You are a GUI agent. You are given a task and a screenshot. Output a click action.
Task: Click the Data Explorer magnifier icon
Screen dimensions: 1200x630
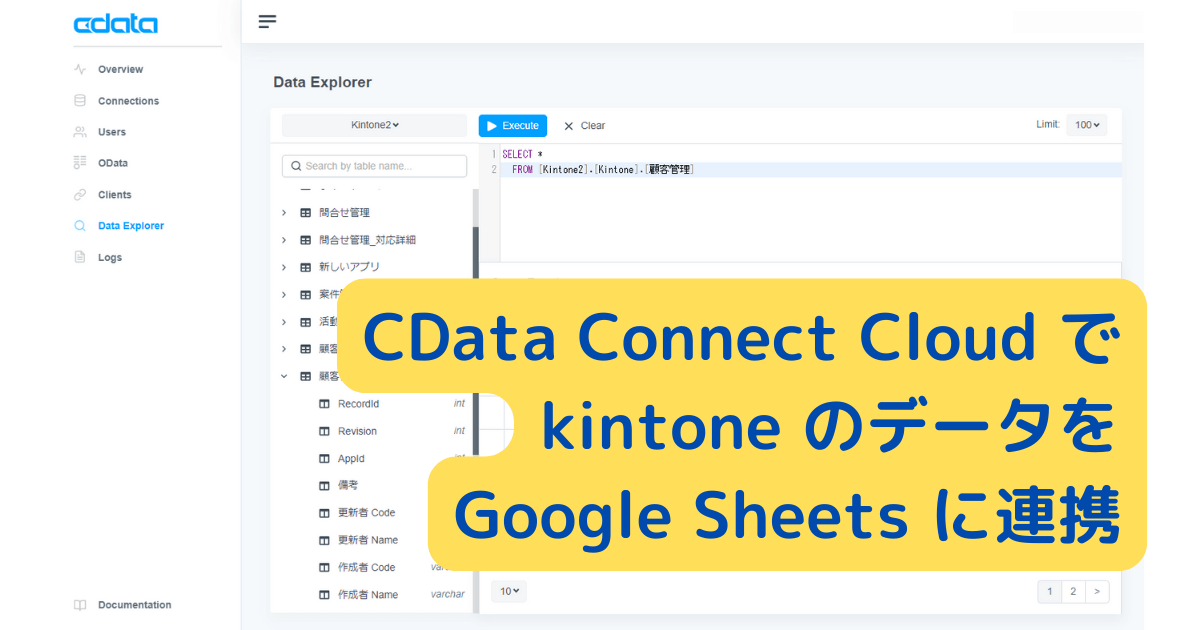(x=80, y=225)
